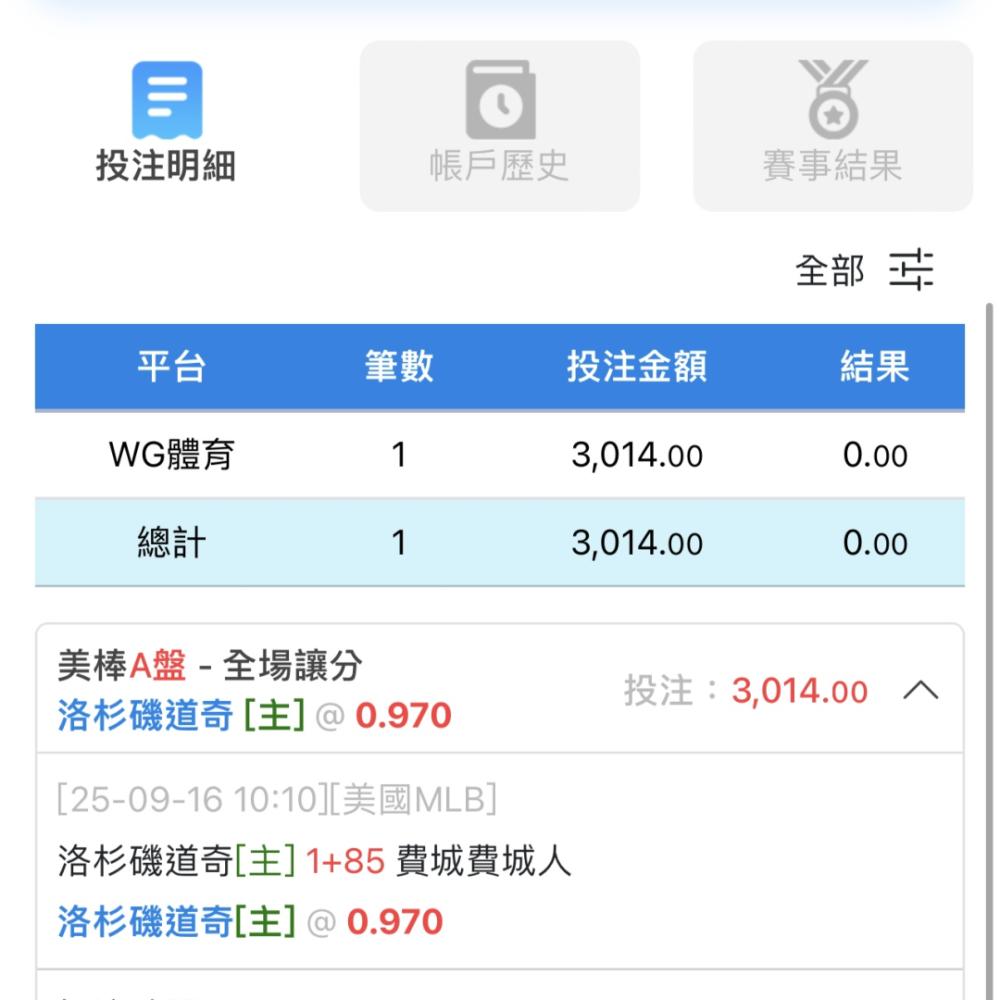Click the 結果 column header
This screenshot has height=1000, width=1000.
point(874,367)
